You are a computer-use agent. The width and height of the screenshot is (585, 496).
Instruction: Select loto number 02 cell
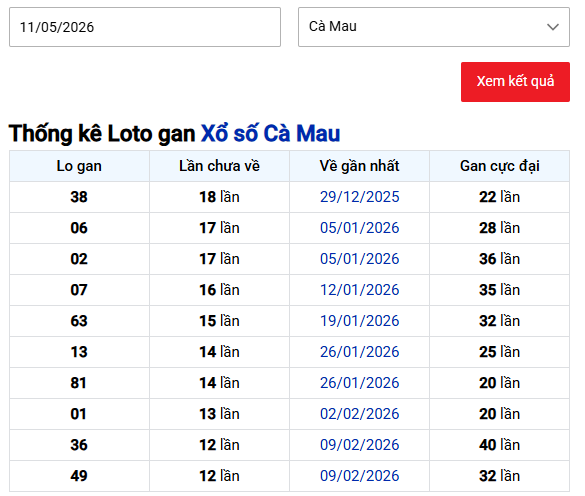click(79, 259)
